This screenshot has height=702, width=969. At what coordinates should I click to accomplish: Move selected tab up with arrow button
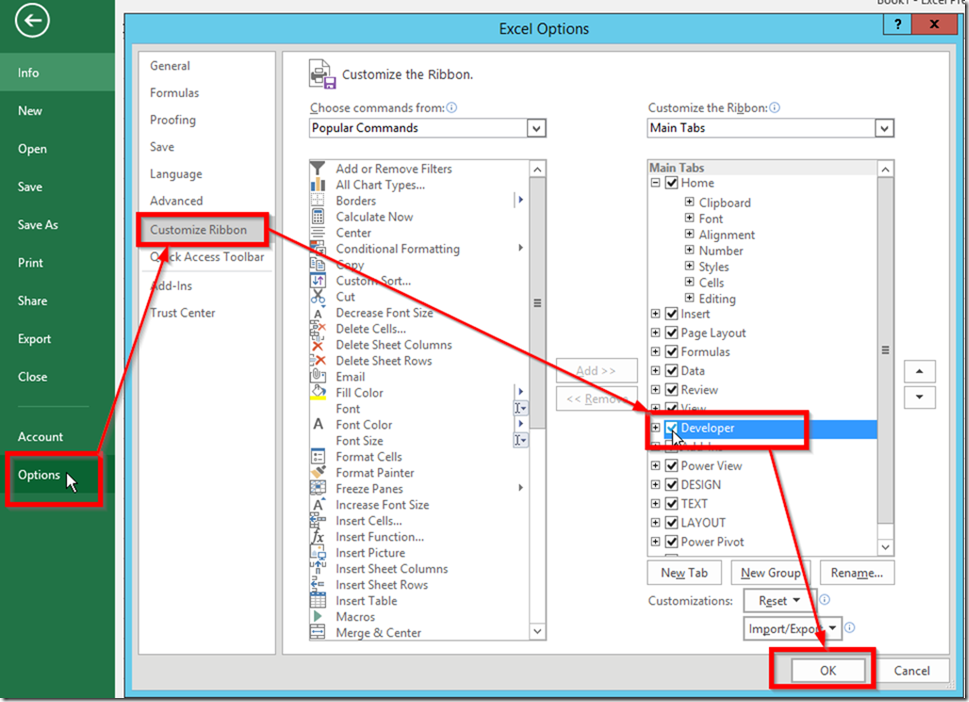pyautogui.click(x=920, y=371)
